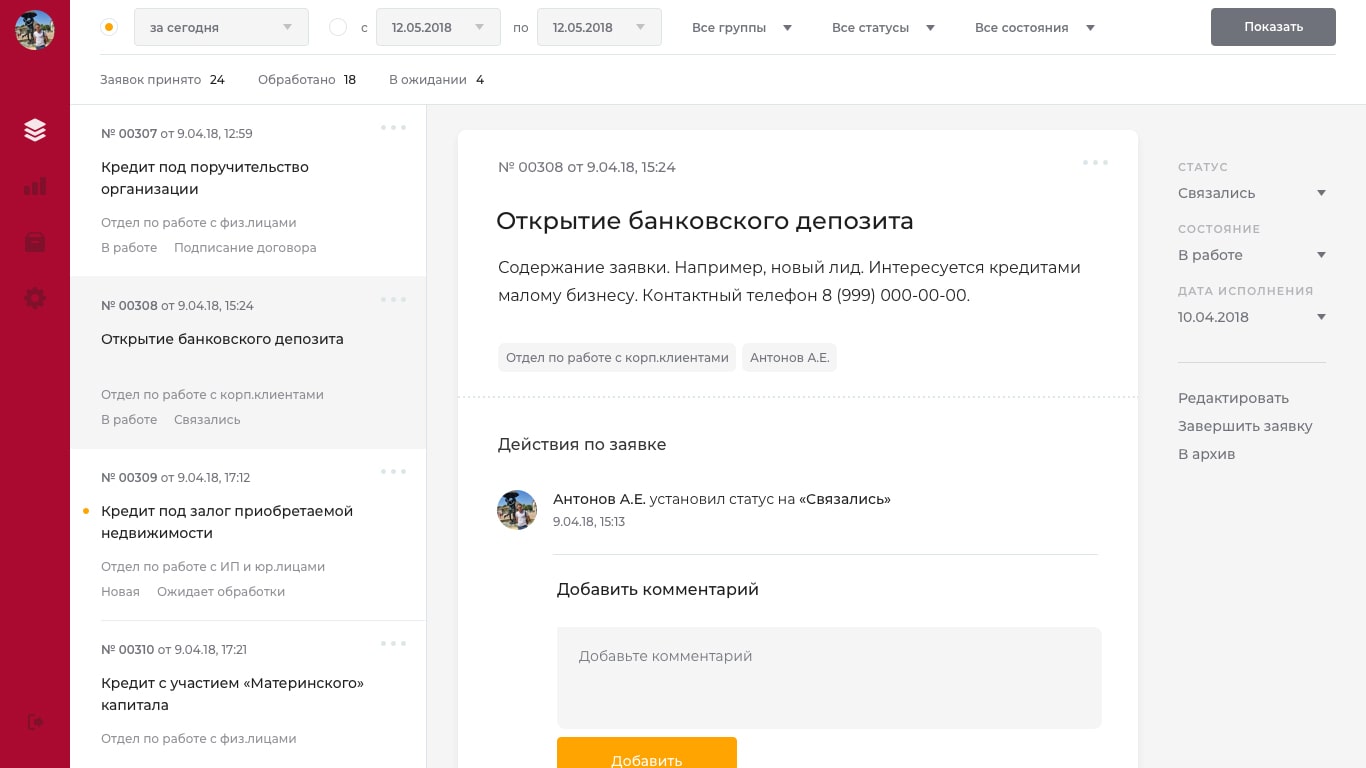Click the user profile avatar in sidebar
Screen dimensions: 1366x768
[x=35, y=31]
